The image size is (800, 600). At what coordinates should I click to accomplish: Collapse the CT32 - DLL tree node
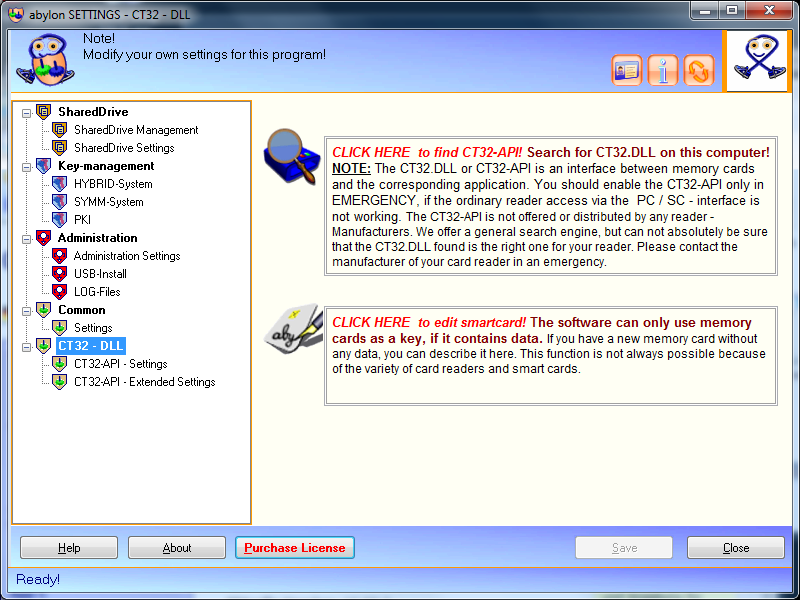tap(27, 347)
